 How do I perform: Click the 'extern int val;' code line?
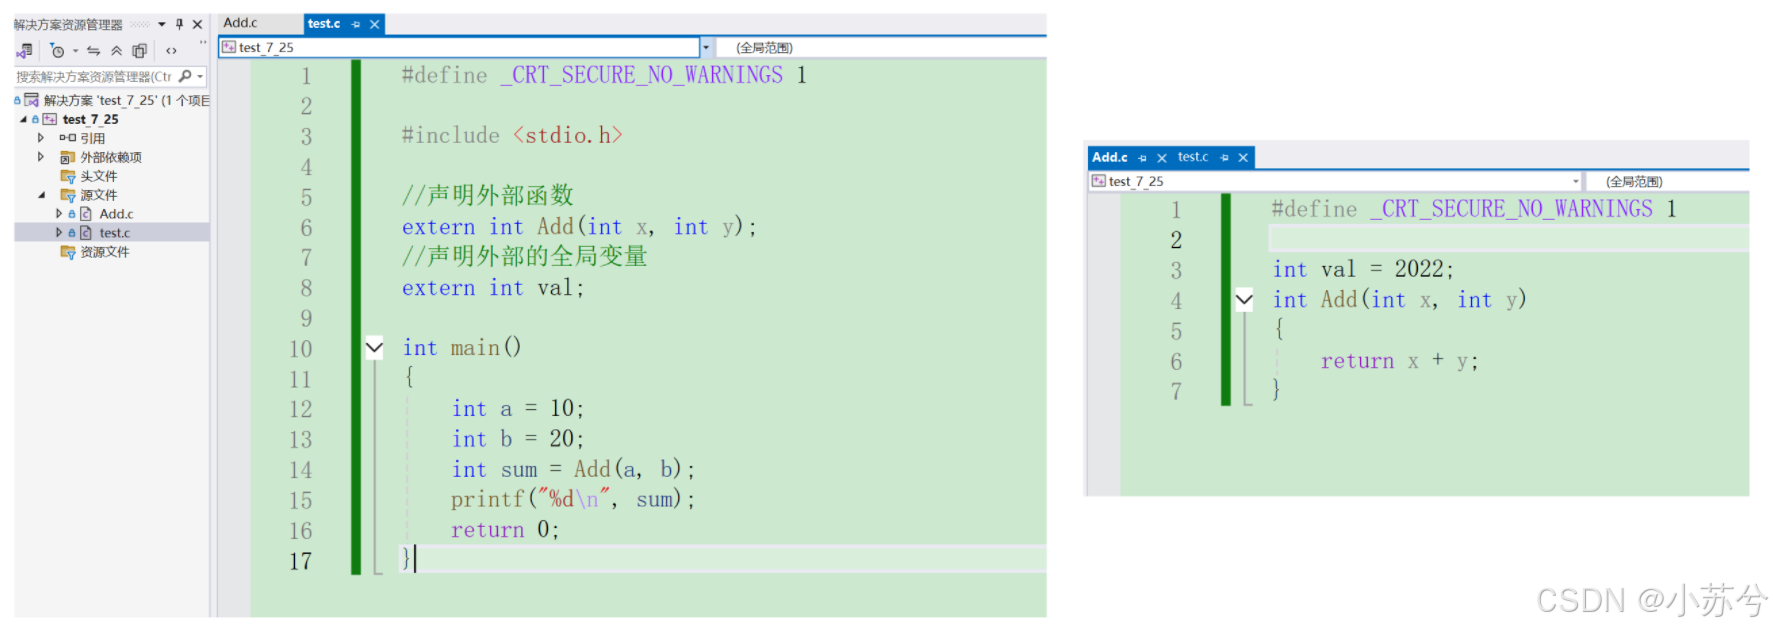[492, 288]
